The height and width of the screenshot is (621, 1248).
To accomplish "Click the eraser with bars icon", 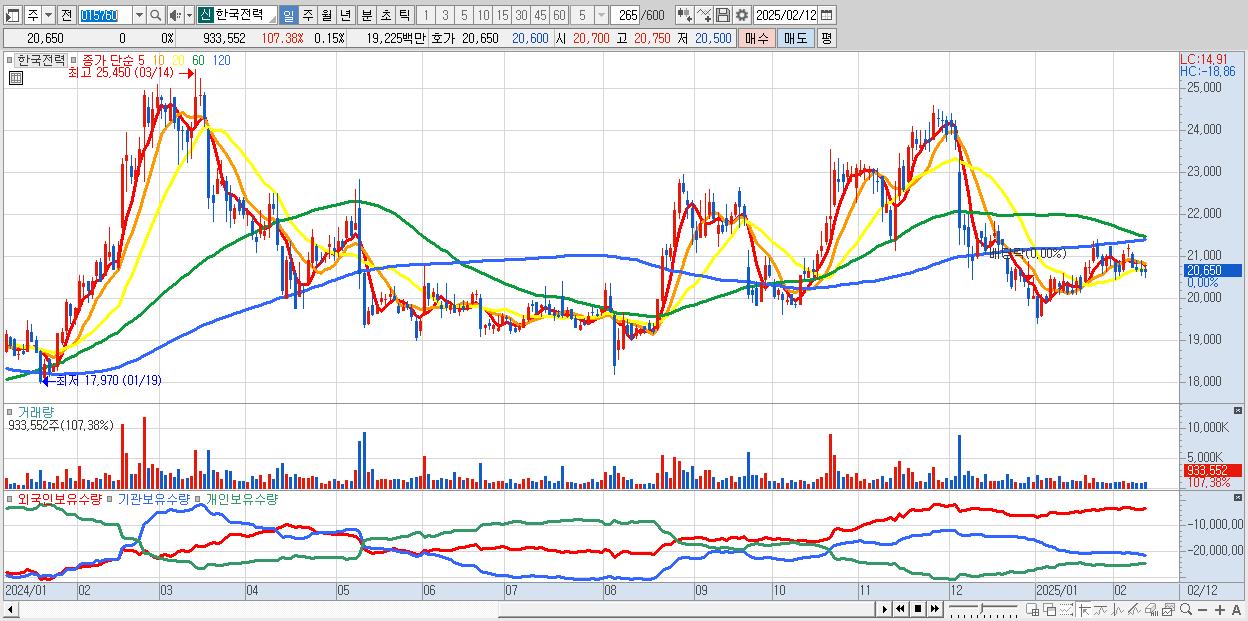I will [x=1151, y=609].
